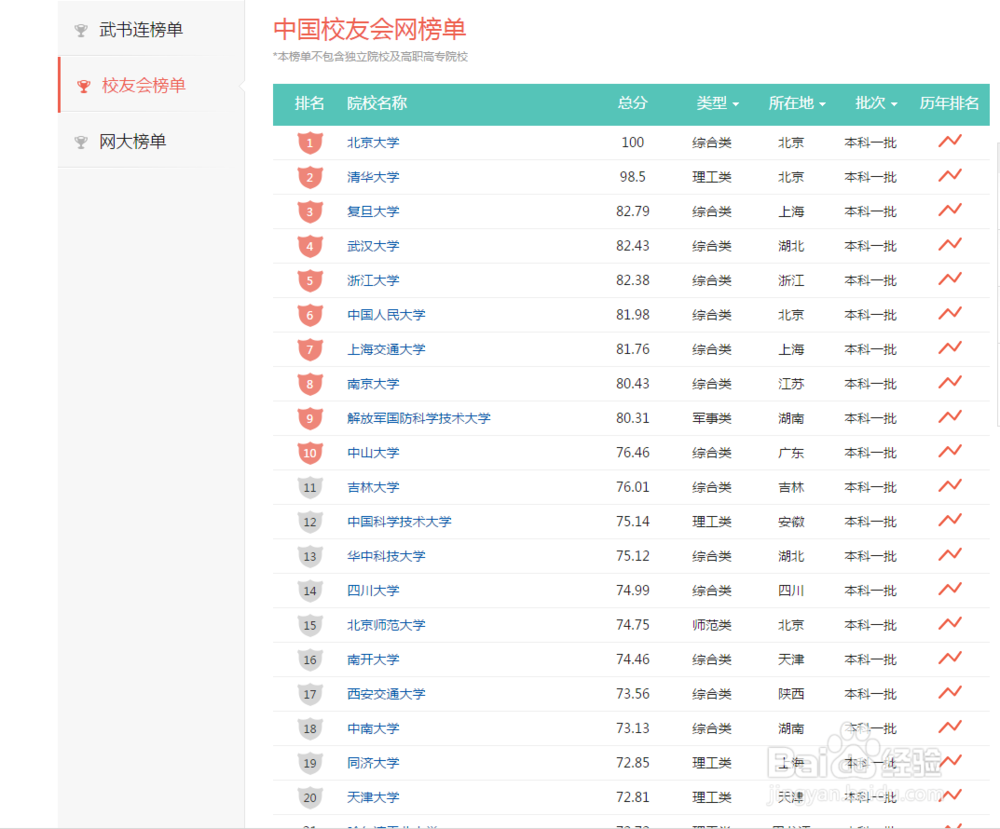Screen dimensions: 1000x829
Task: Open the 同济大学 link
Action: [373, 763]
